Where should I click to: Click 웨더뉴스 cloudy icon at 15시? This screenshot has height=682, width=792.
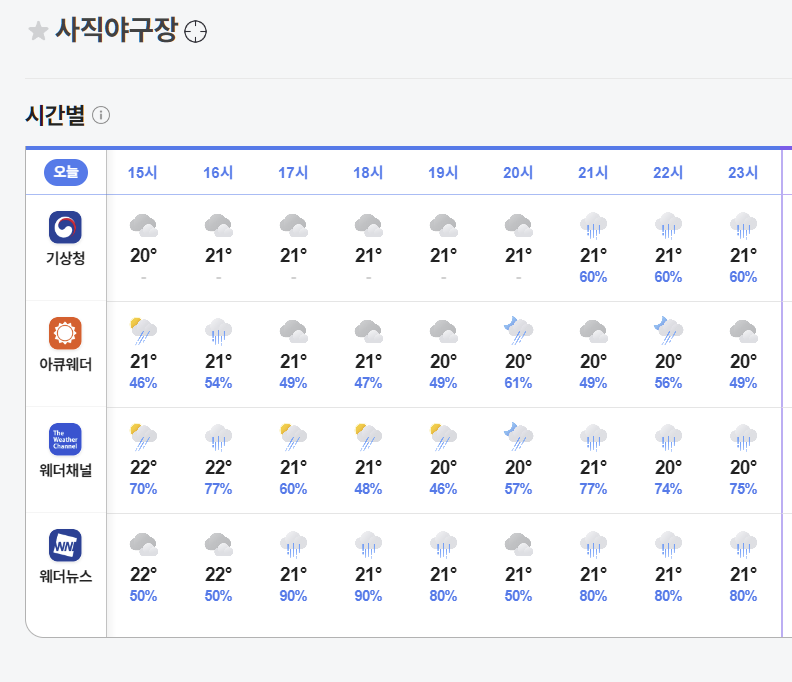(x=143, y=544)
